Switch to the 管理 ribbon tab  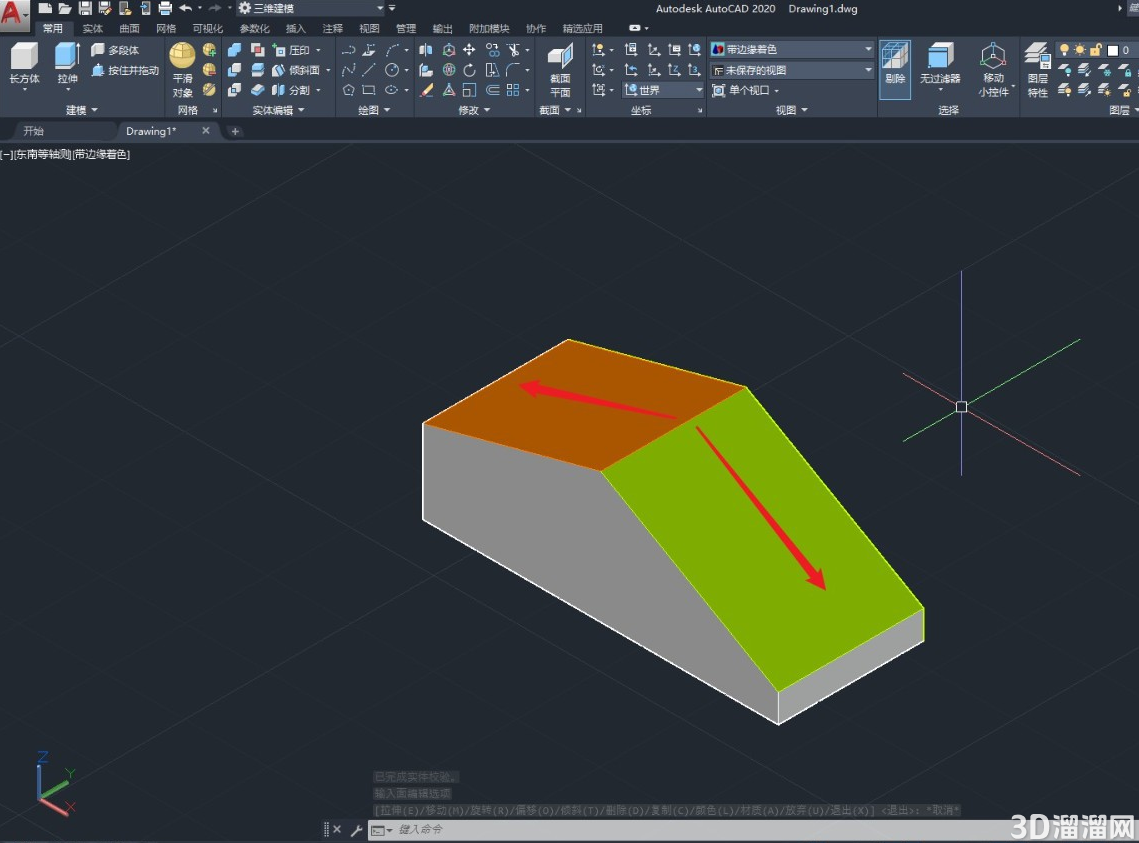point(406,28)
